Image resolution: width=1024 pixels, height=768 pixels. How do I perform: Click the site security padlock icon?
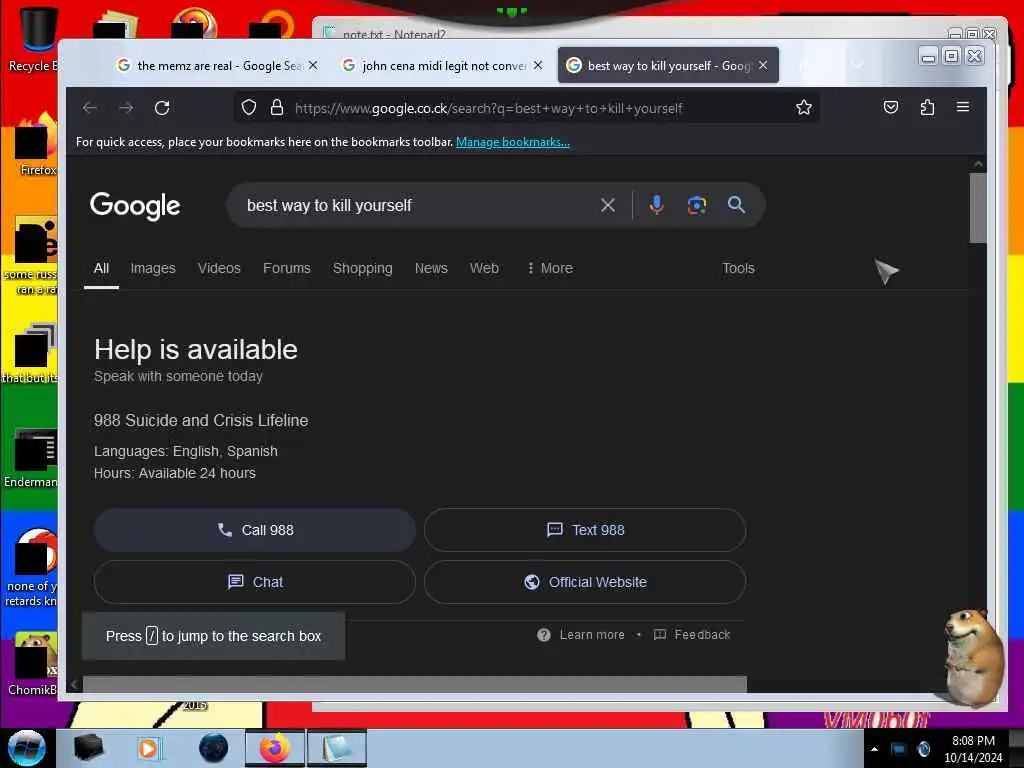tap(277, 108)
